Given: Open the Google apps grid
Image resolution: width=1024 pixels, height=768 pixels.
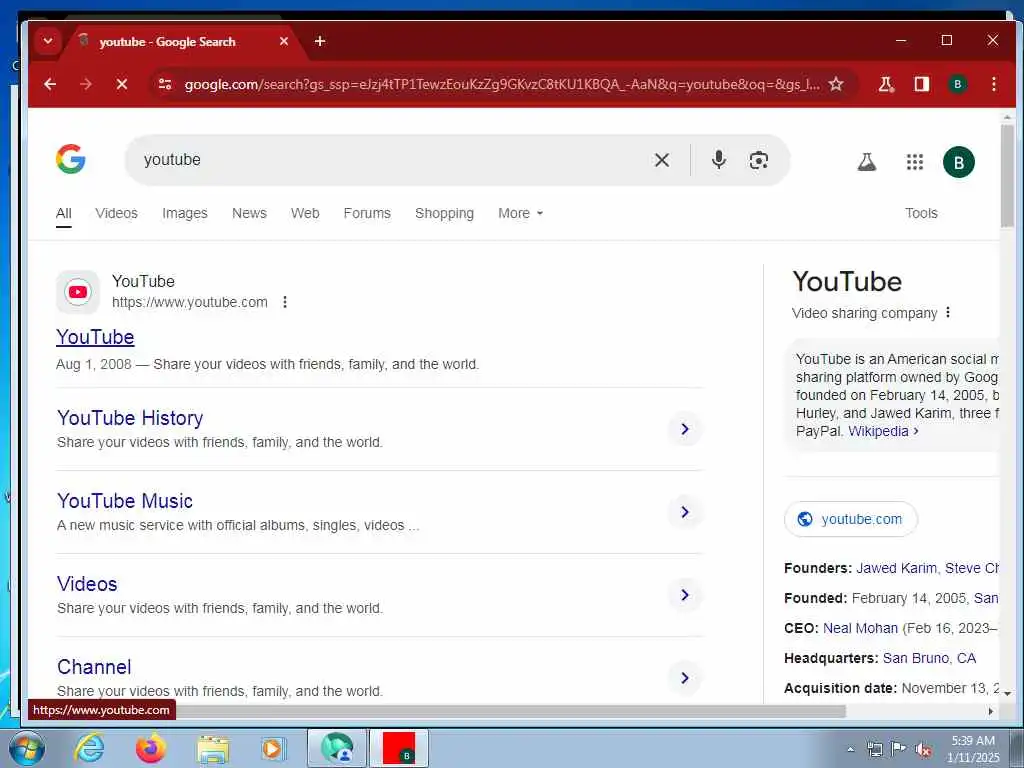Looking at the screenshot, I should [x=915, y=162].
